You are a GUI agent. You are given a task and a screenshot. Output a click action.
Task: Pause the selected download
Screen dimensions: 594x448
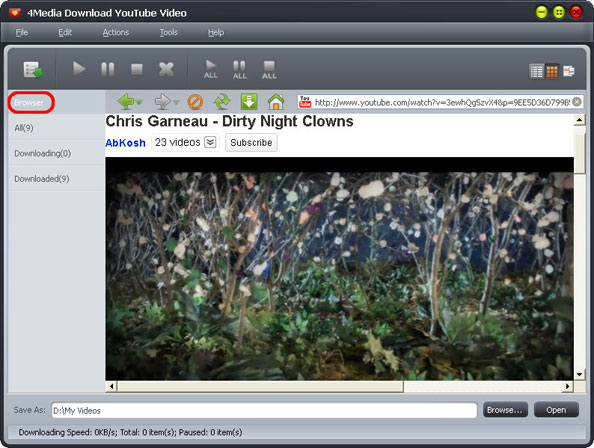[x=108, y=69]
